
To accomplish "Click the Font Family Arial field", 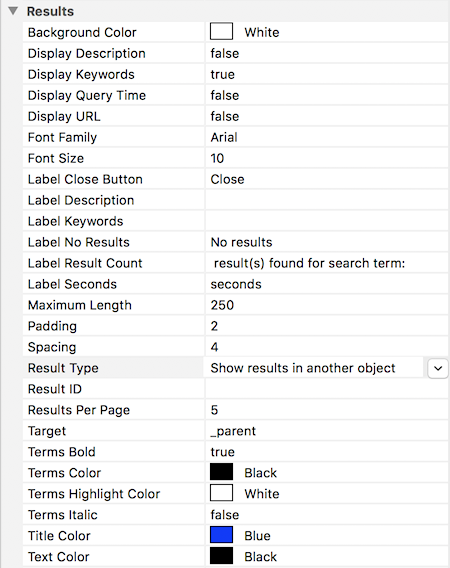I will pyautogui.click(x=327, y=138).
